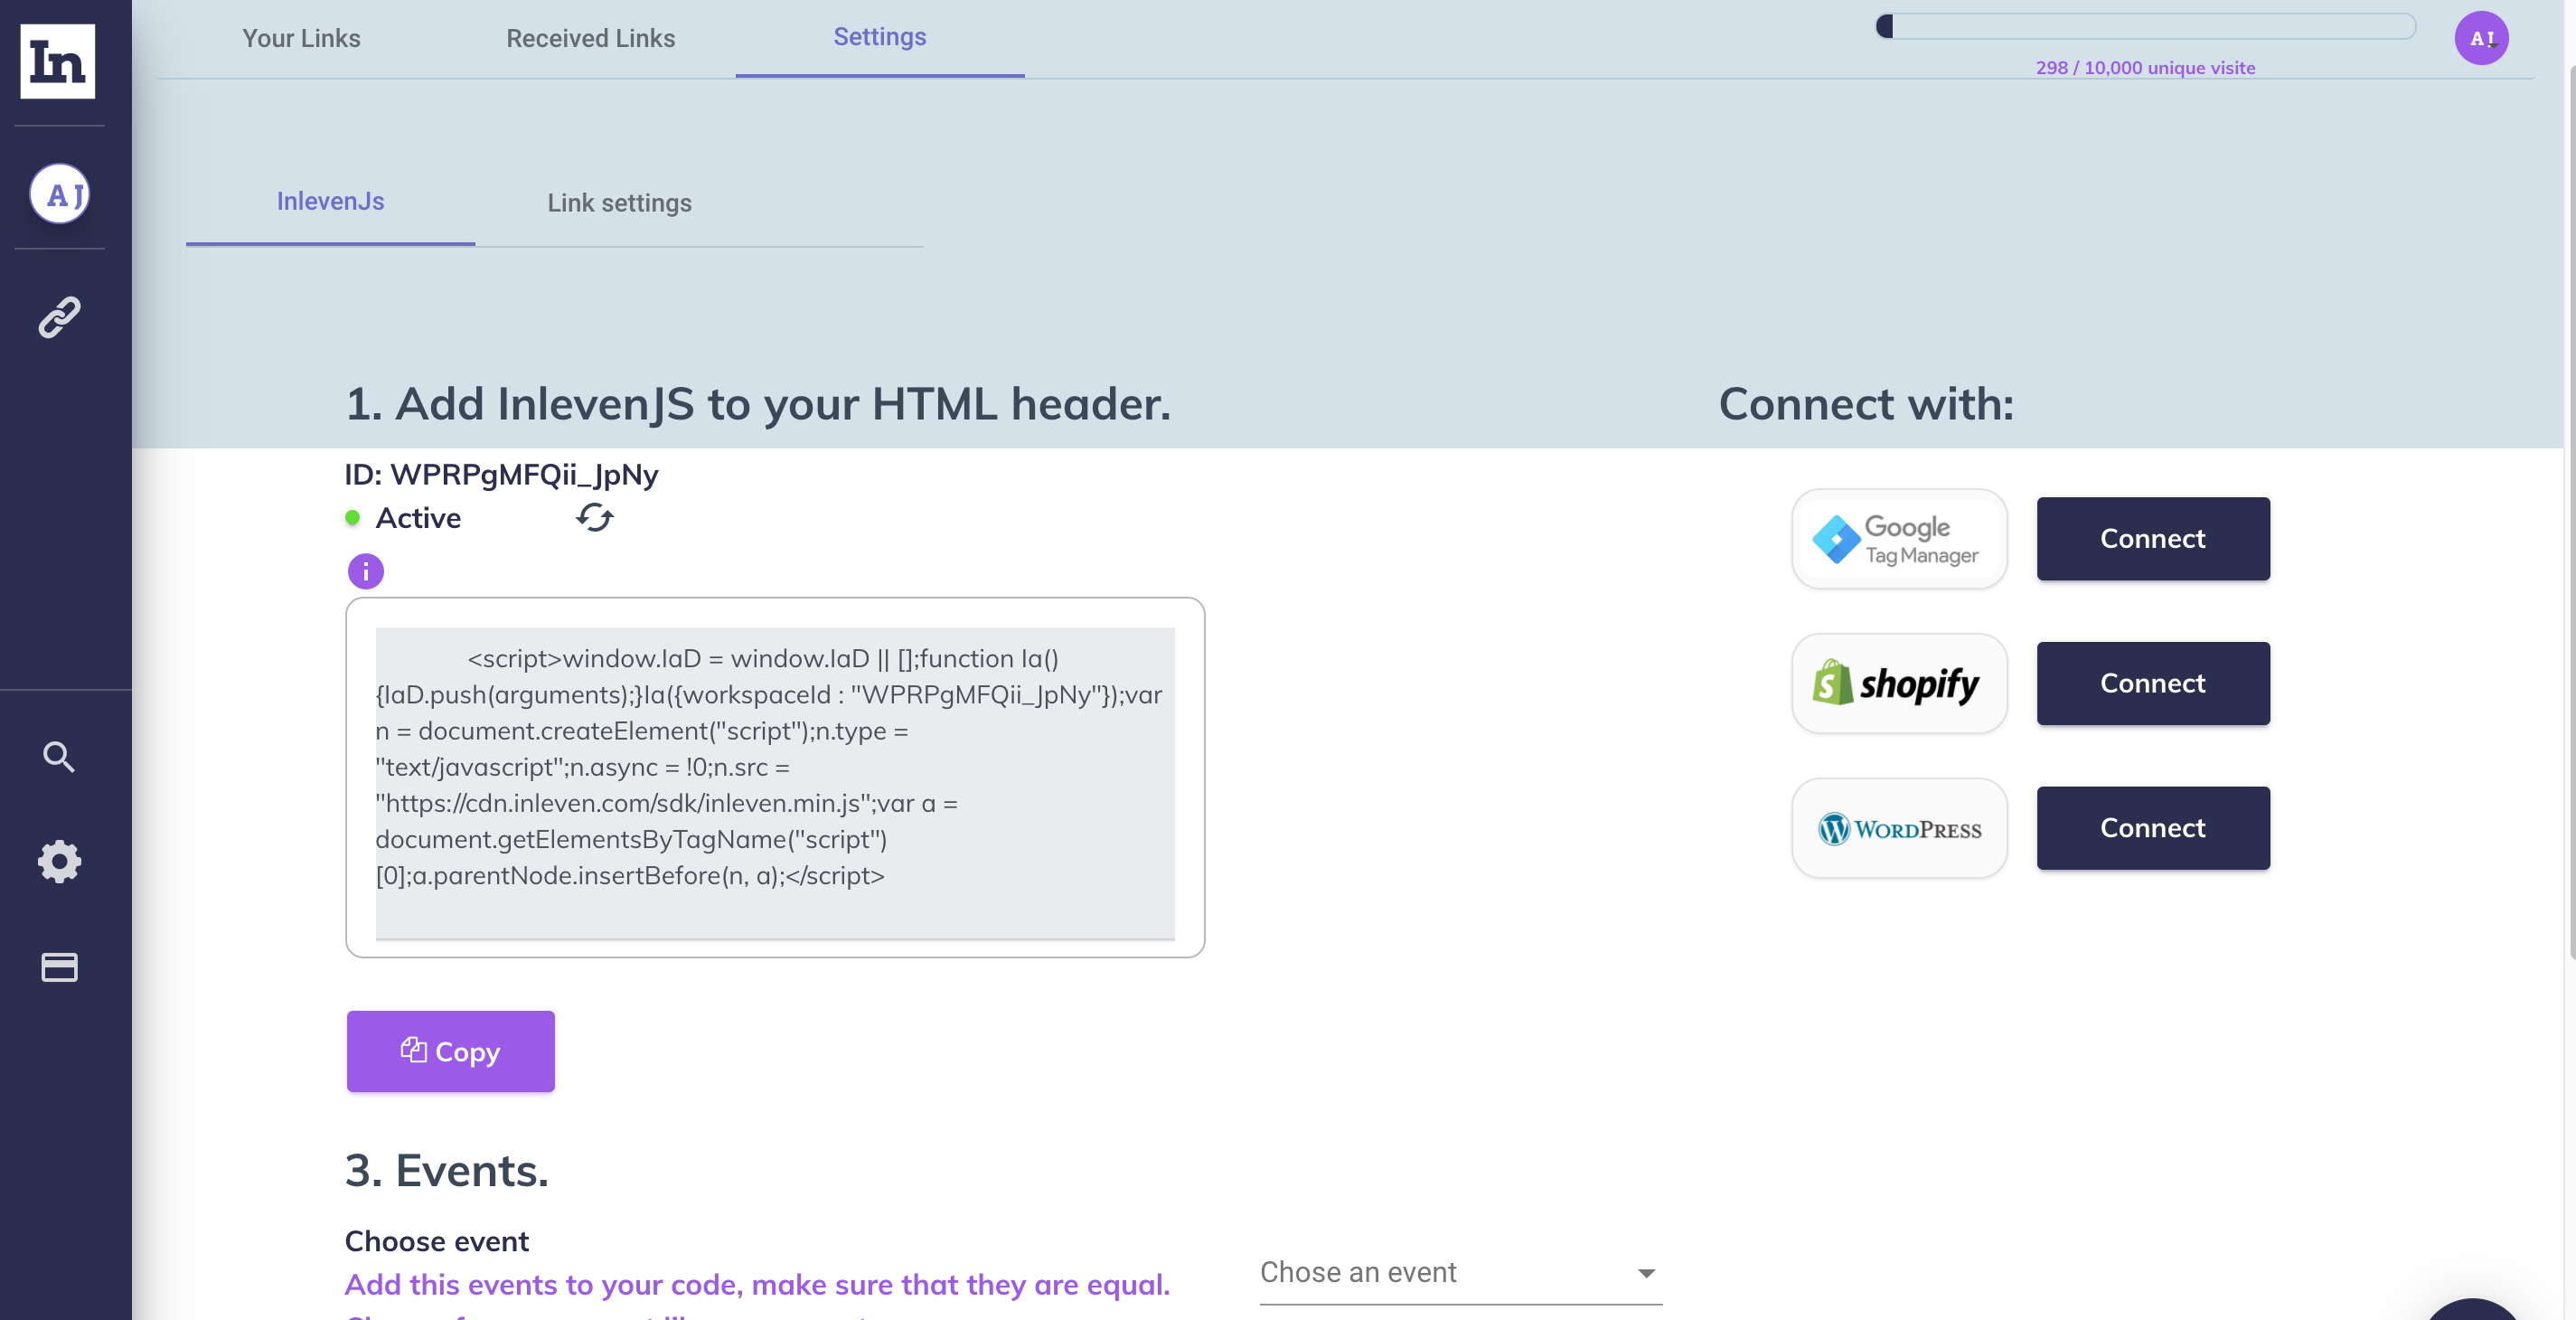Click the unique visits progress bar

[x=2145, y=26]
